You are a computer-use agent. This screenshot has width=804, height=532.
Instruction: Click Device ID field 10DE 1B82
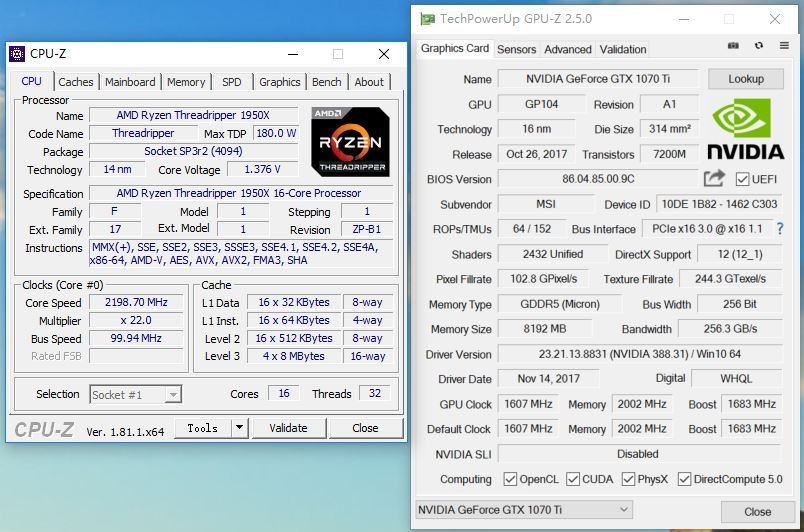pos(719,204)
